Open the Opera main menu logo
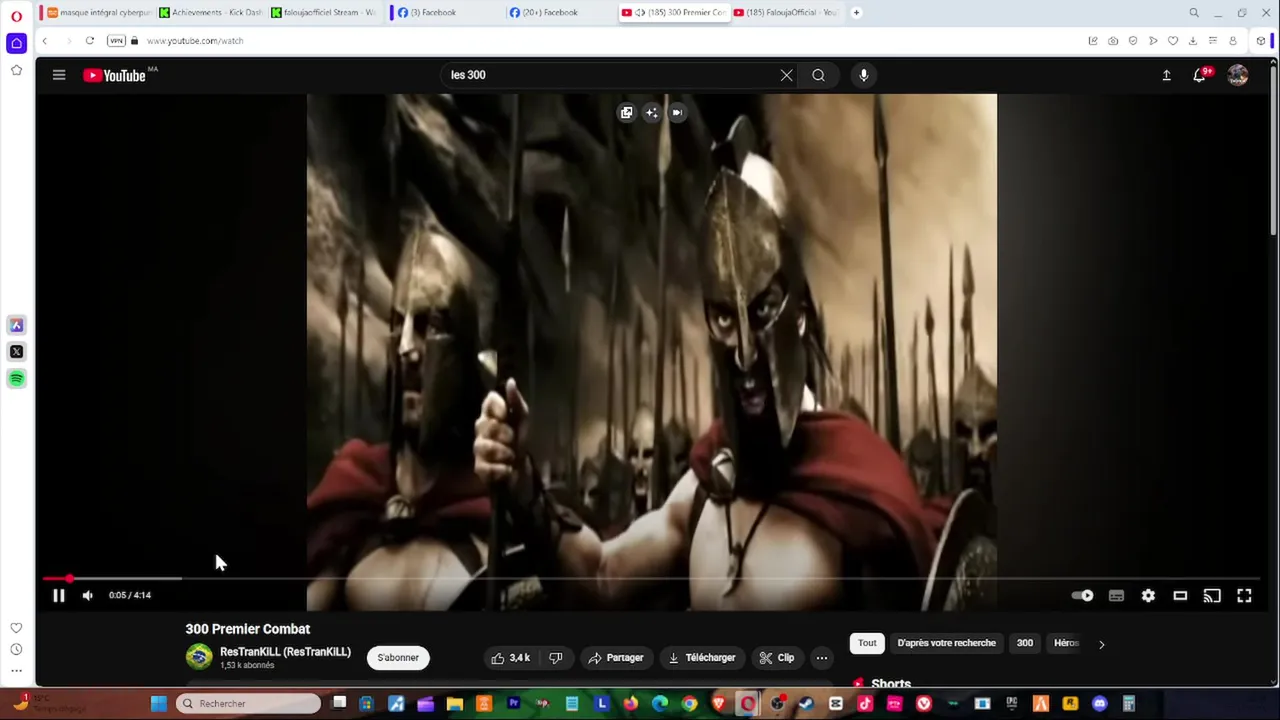 [16, 15]
